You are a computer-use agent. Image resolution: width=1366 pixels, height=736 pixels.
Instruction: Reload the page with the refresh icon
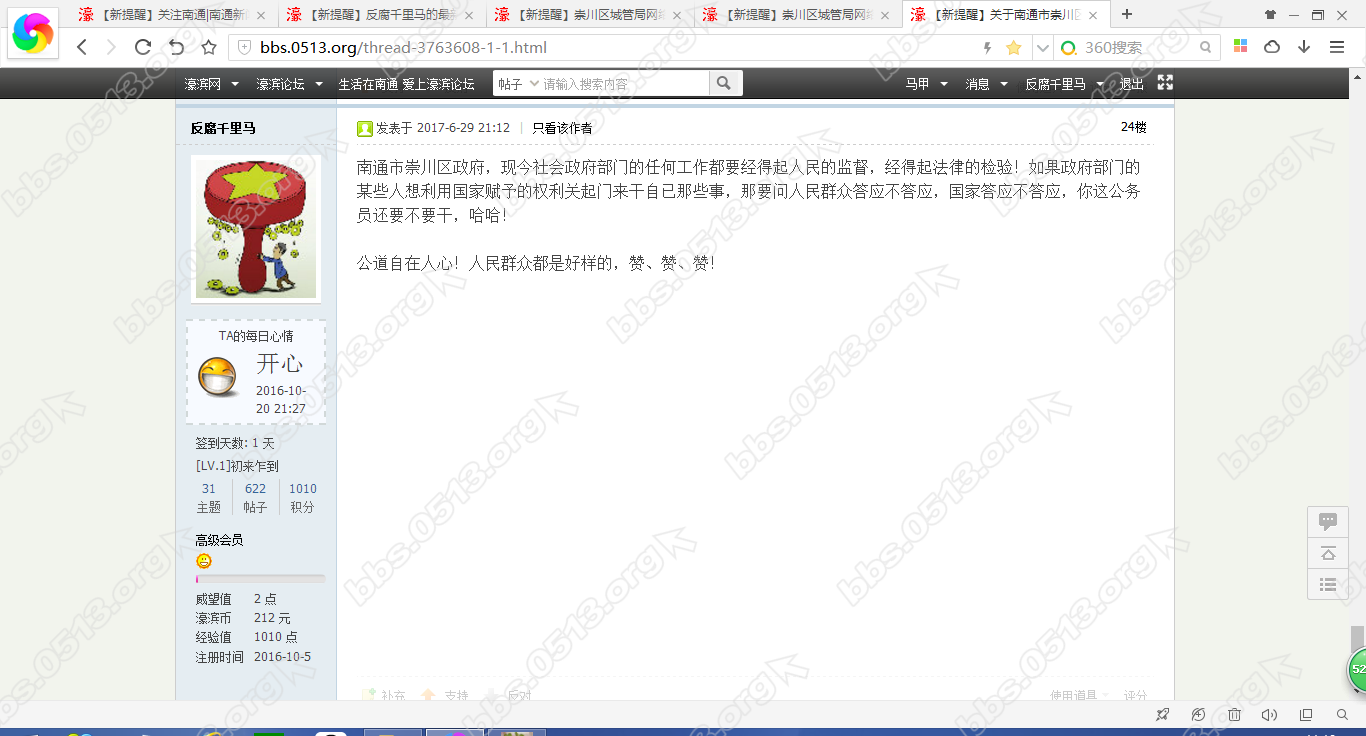143,47
